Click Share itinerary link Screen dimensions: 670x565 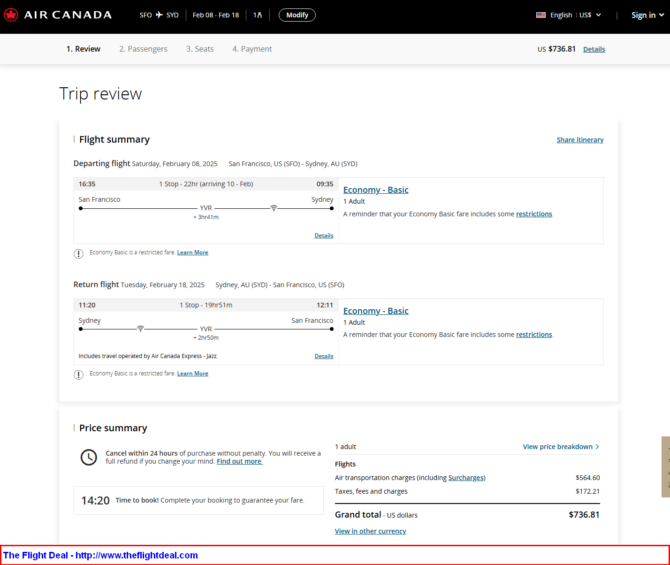(x=580, y=140)
